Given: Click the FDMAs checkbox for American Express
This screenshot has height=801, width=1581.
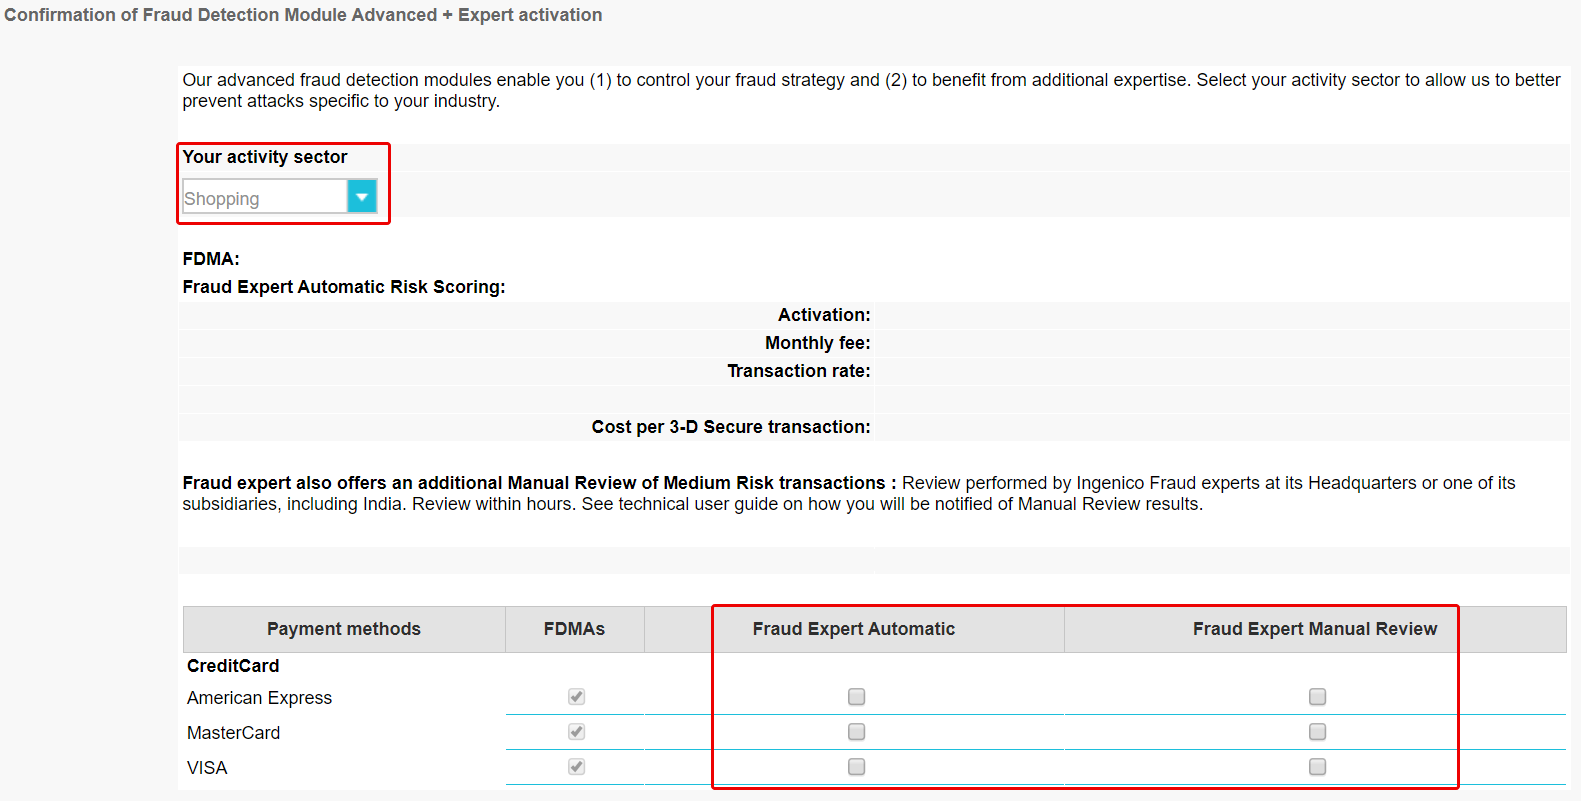Looking at the screenshot, I should tap(576, 697).
